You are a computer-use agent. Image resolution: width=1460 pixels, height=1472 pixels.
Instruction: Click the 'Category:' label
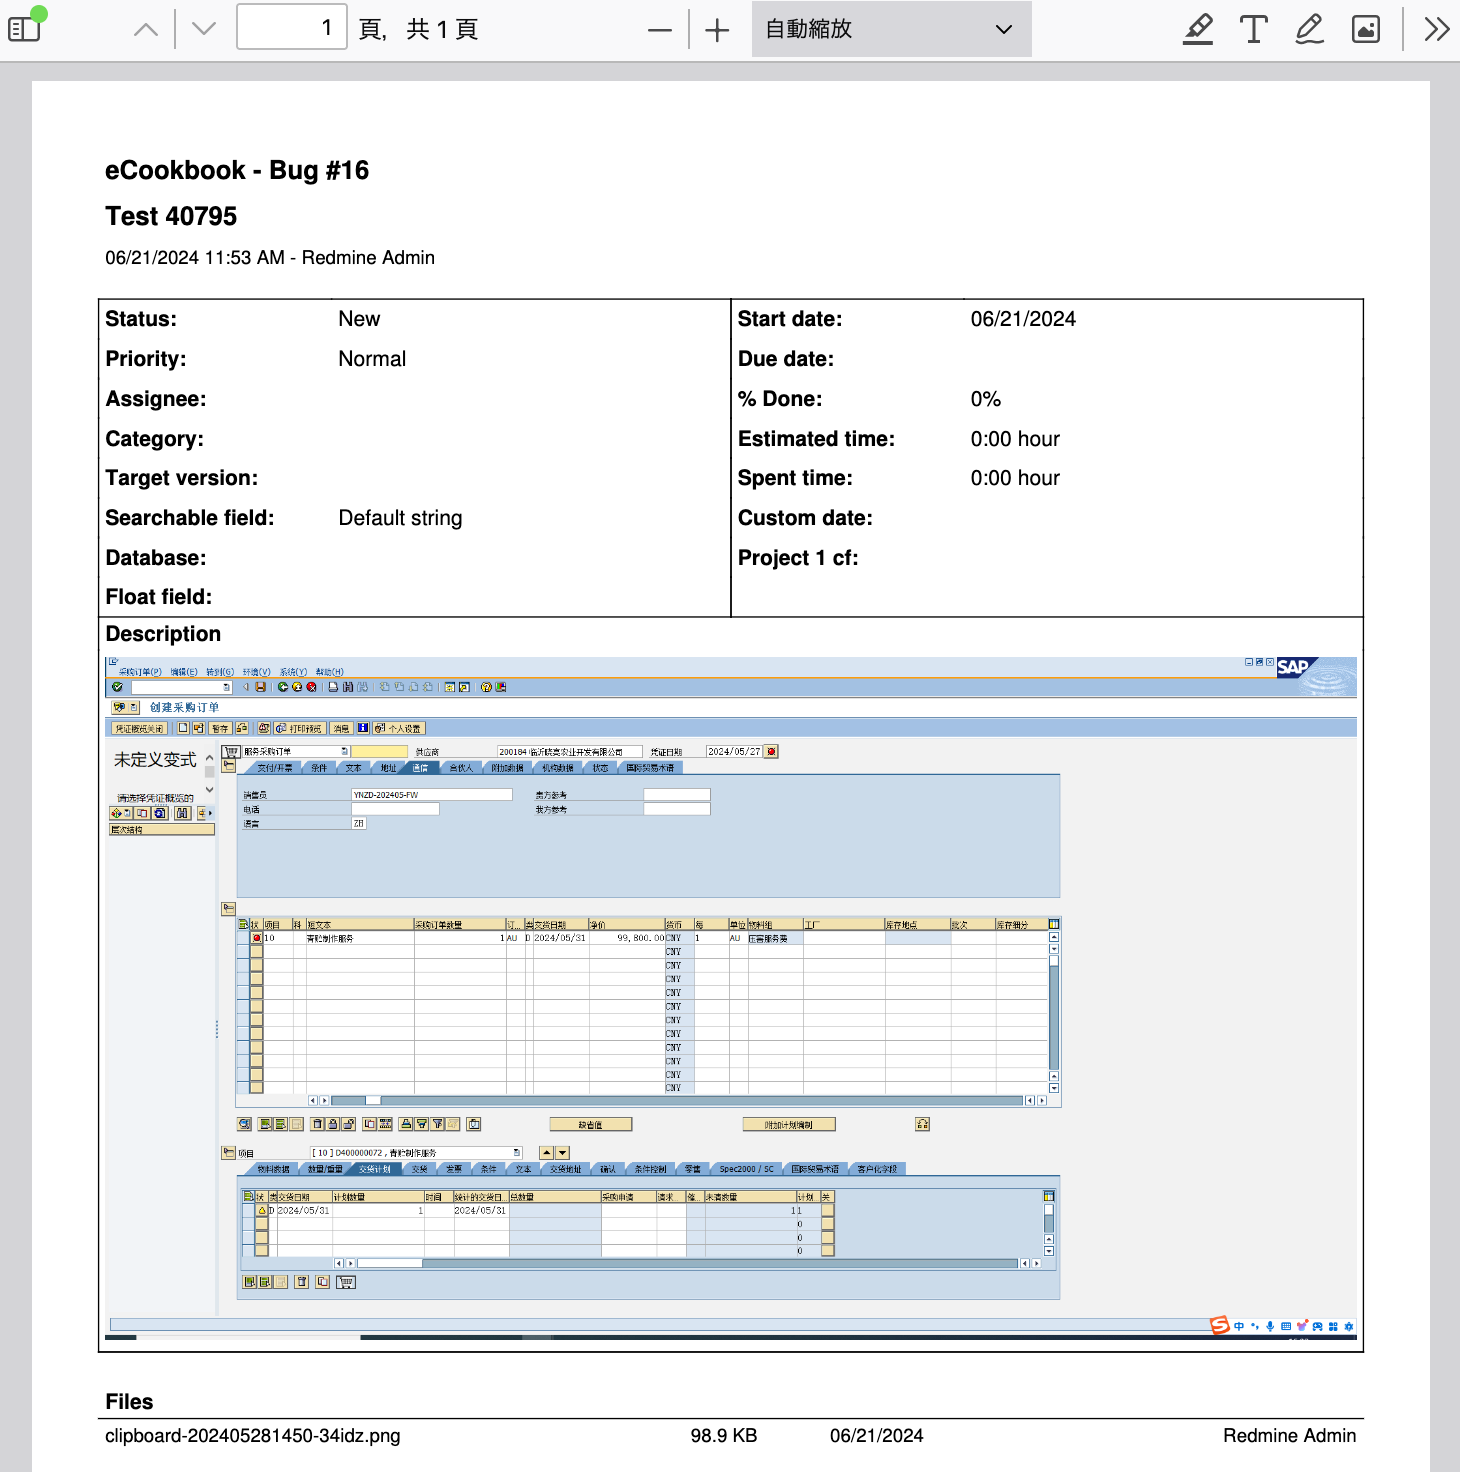coord(155,439)
